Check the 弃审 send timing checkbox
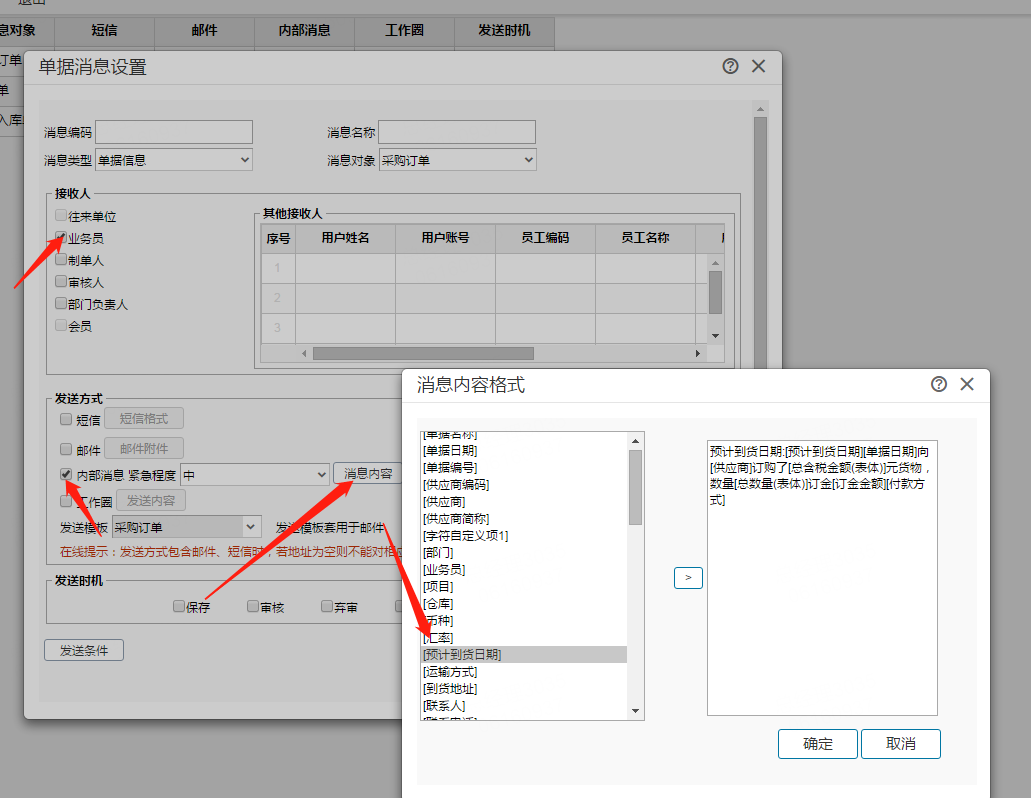This screenshot has width=1031, height=798. coord(327,606)
